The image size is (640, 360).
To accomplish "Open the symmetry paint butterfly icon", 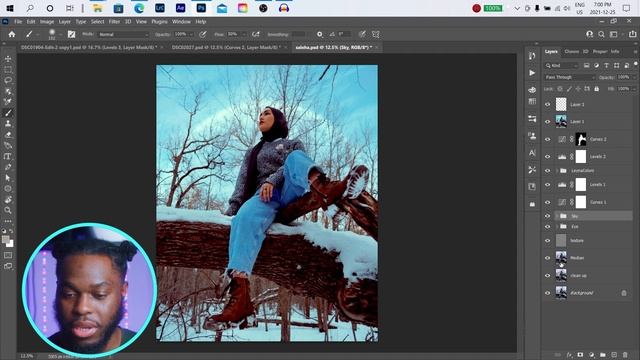I will pyautogui.click(x=376, y=34).
